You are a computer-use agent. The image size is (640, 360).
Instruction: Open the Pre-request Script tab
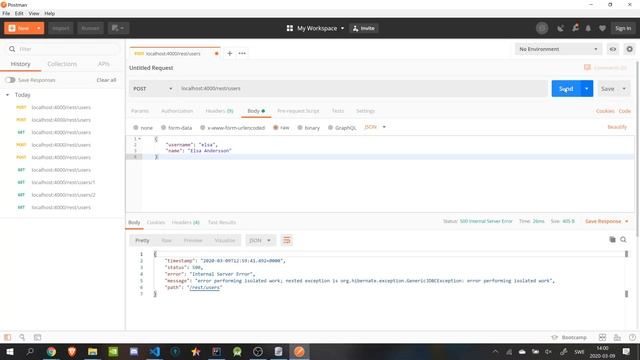pyautogui.click(x=298, y=111)
